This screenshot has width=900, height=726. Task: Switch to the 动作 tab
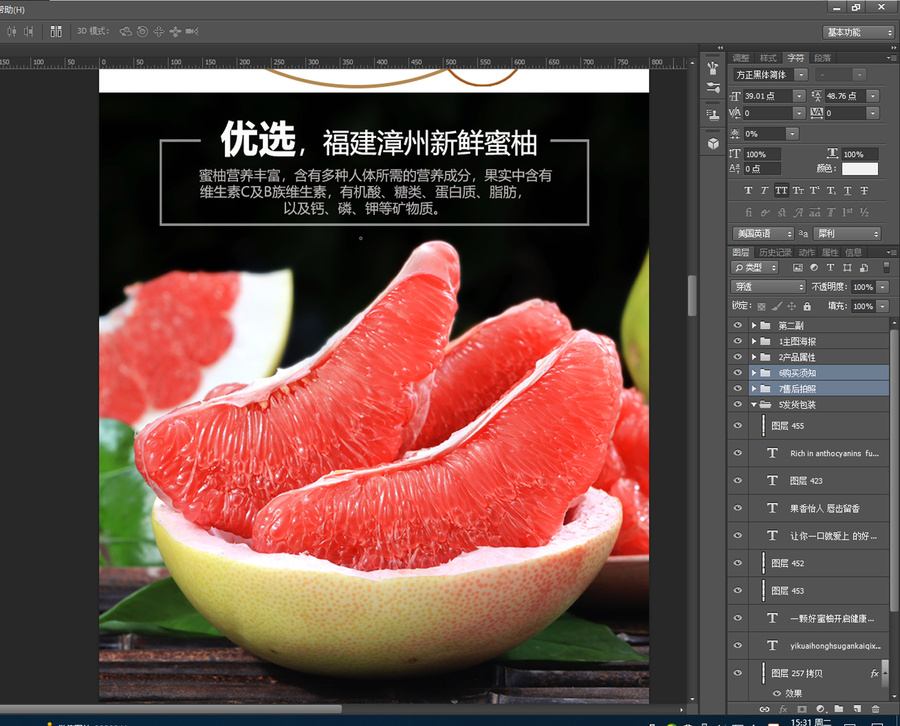(806, 252)
